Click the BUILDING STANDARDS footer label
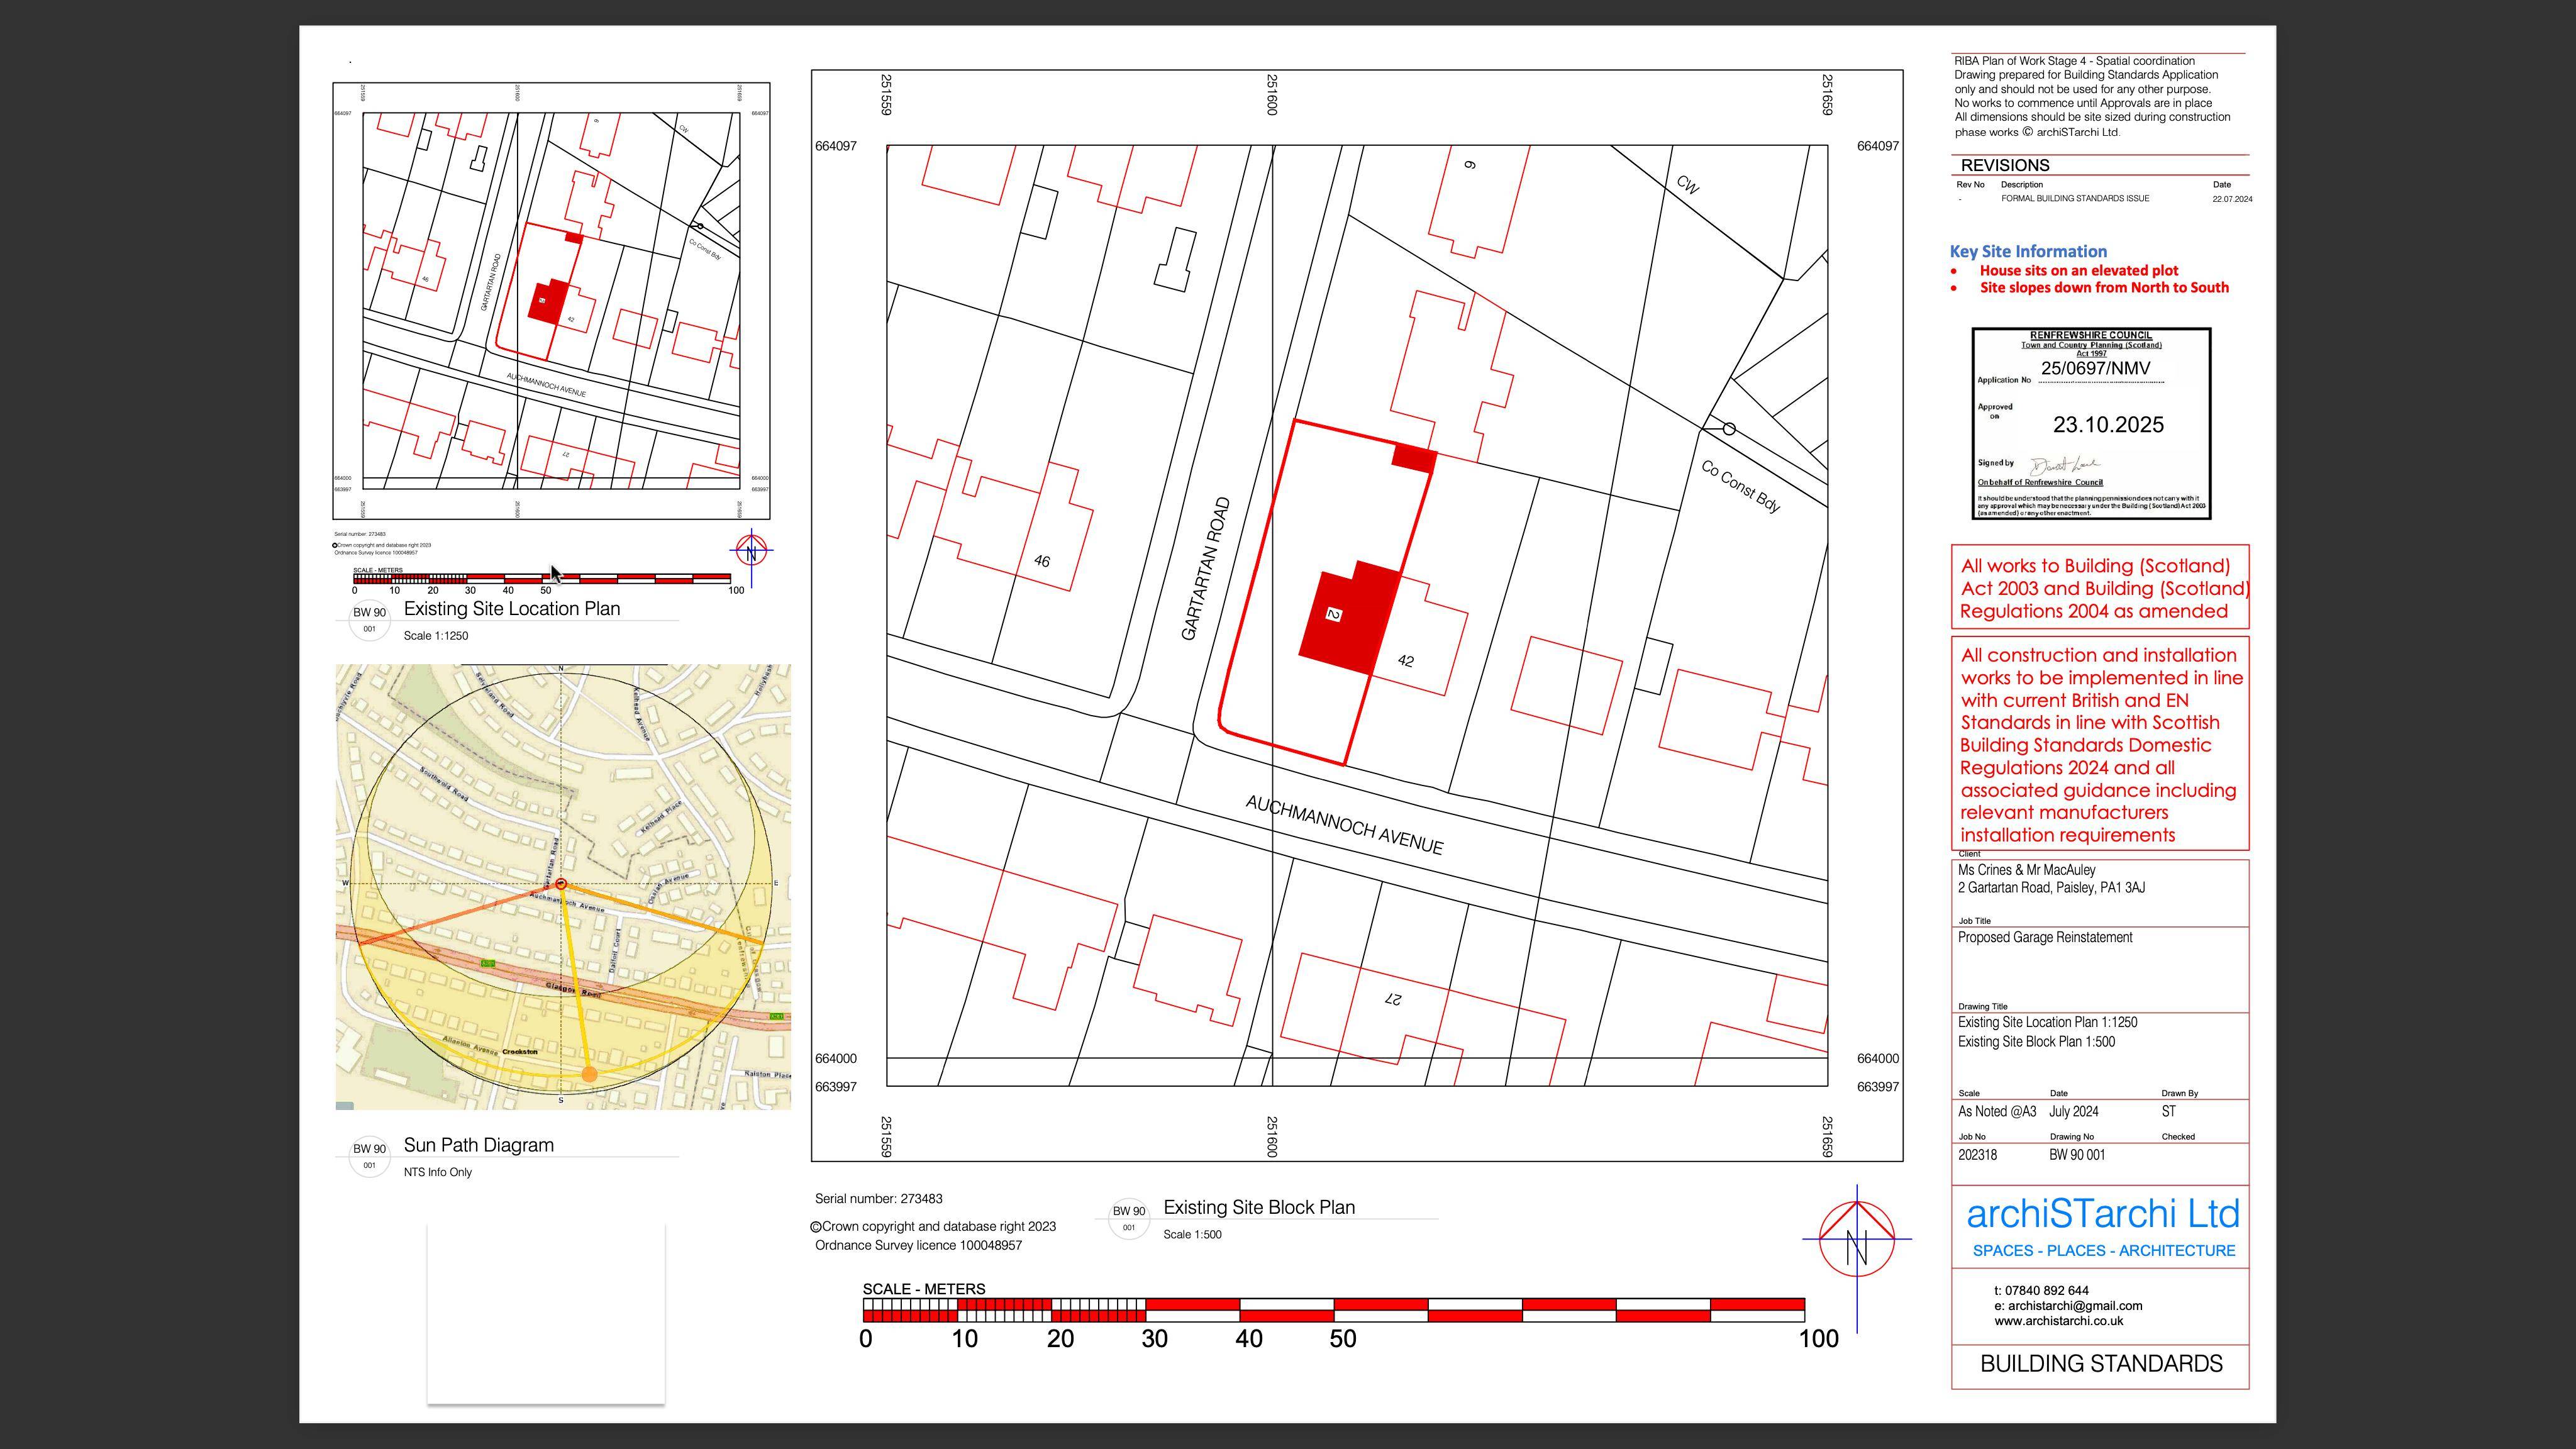Image resolution: width=2576 pixels, height=1449 pixels. point(2101,1364)
